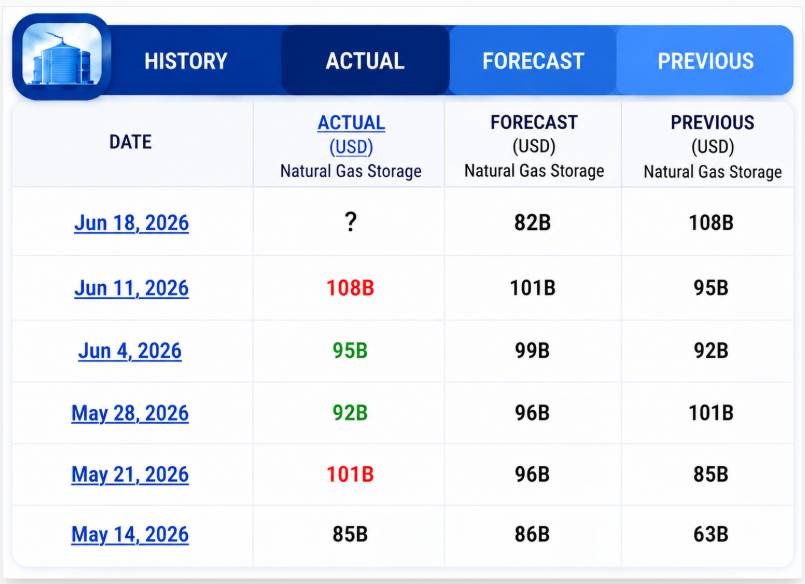Click the 63B previous value
Viewport: 805px width, 584px height.
[x=711, y=534]
